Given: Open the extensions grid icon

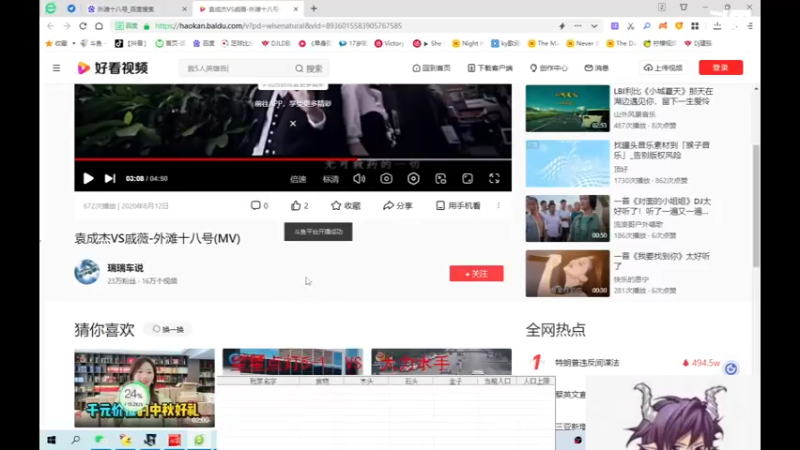Looking at the screenshot, I should 695,26.
